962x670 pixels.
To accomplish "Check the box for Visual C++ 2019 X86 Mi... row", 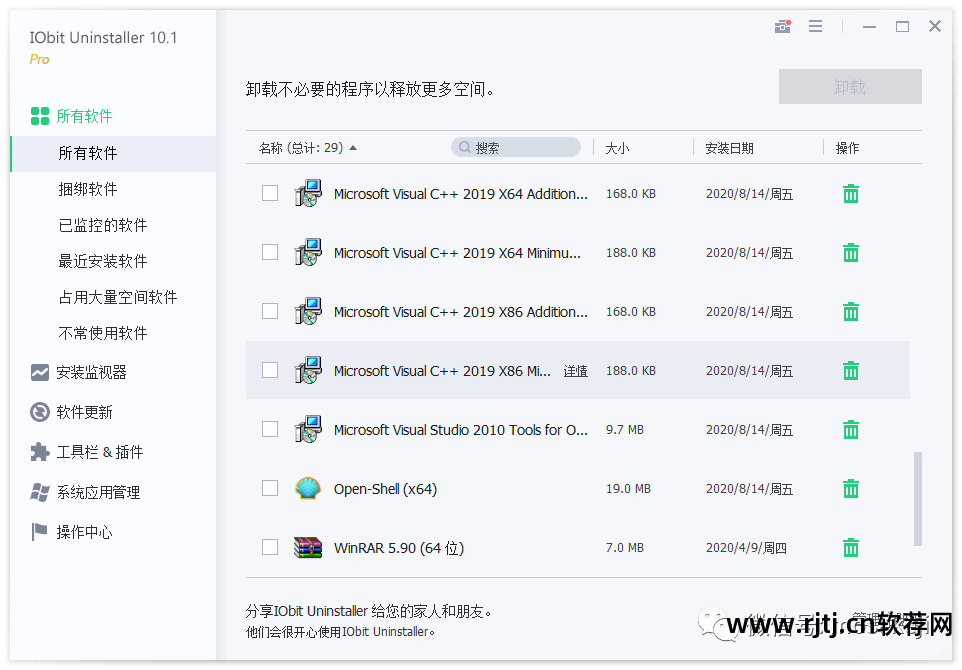I will [270, 370].
